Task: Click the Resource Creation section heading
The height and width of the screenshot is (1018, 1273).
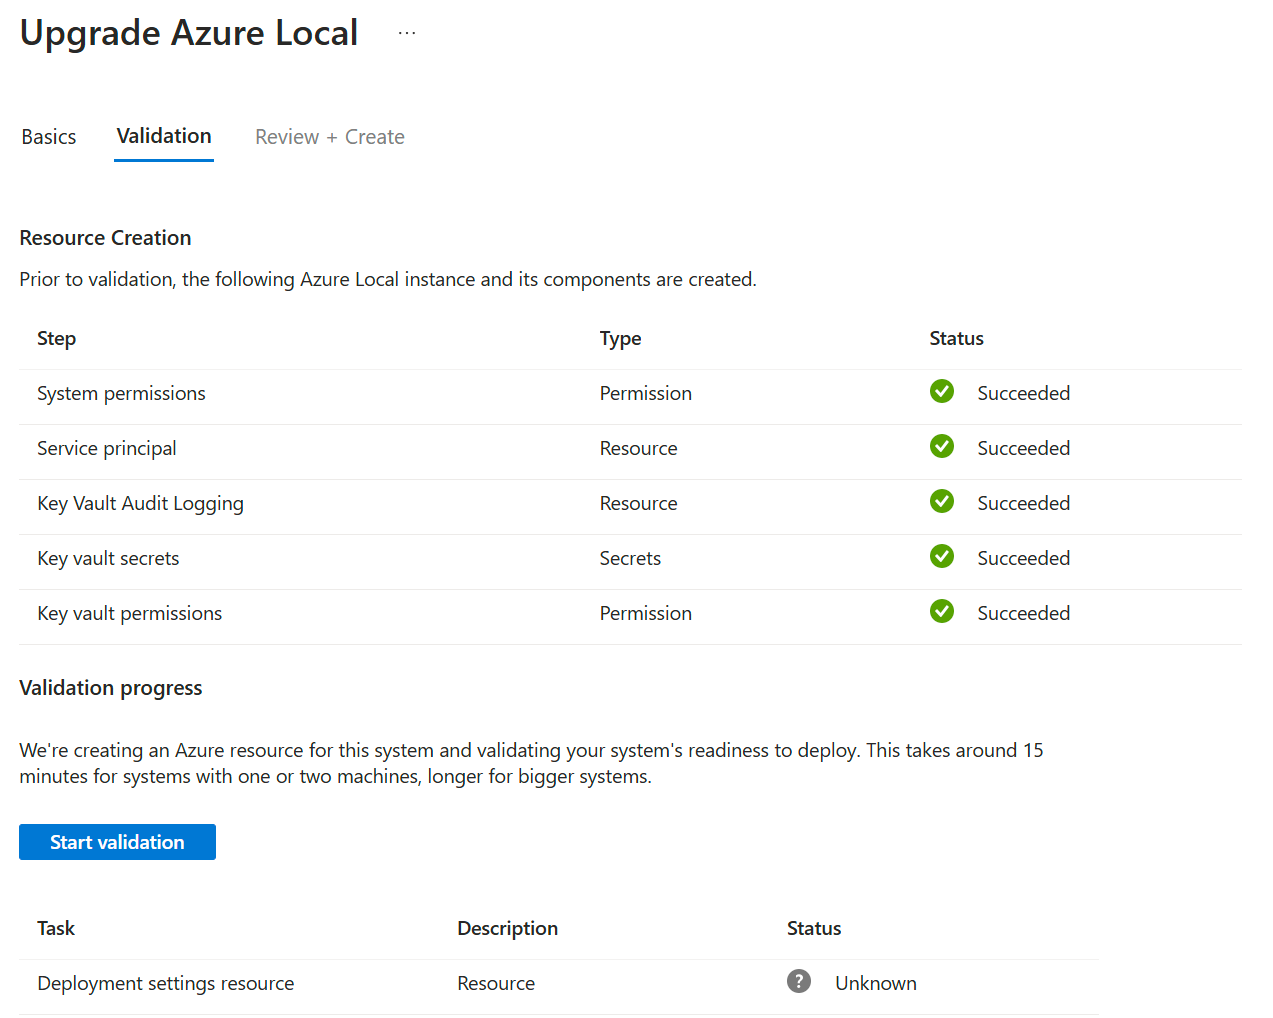Action: [105, 238]
